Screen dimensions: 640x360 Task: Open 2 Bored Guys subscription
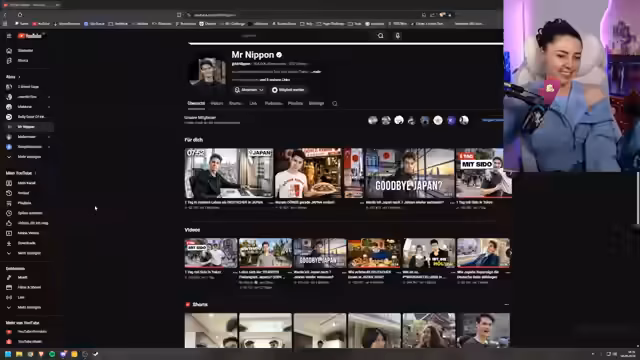coord(29,87)
